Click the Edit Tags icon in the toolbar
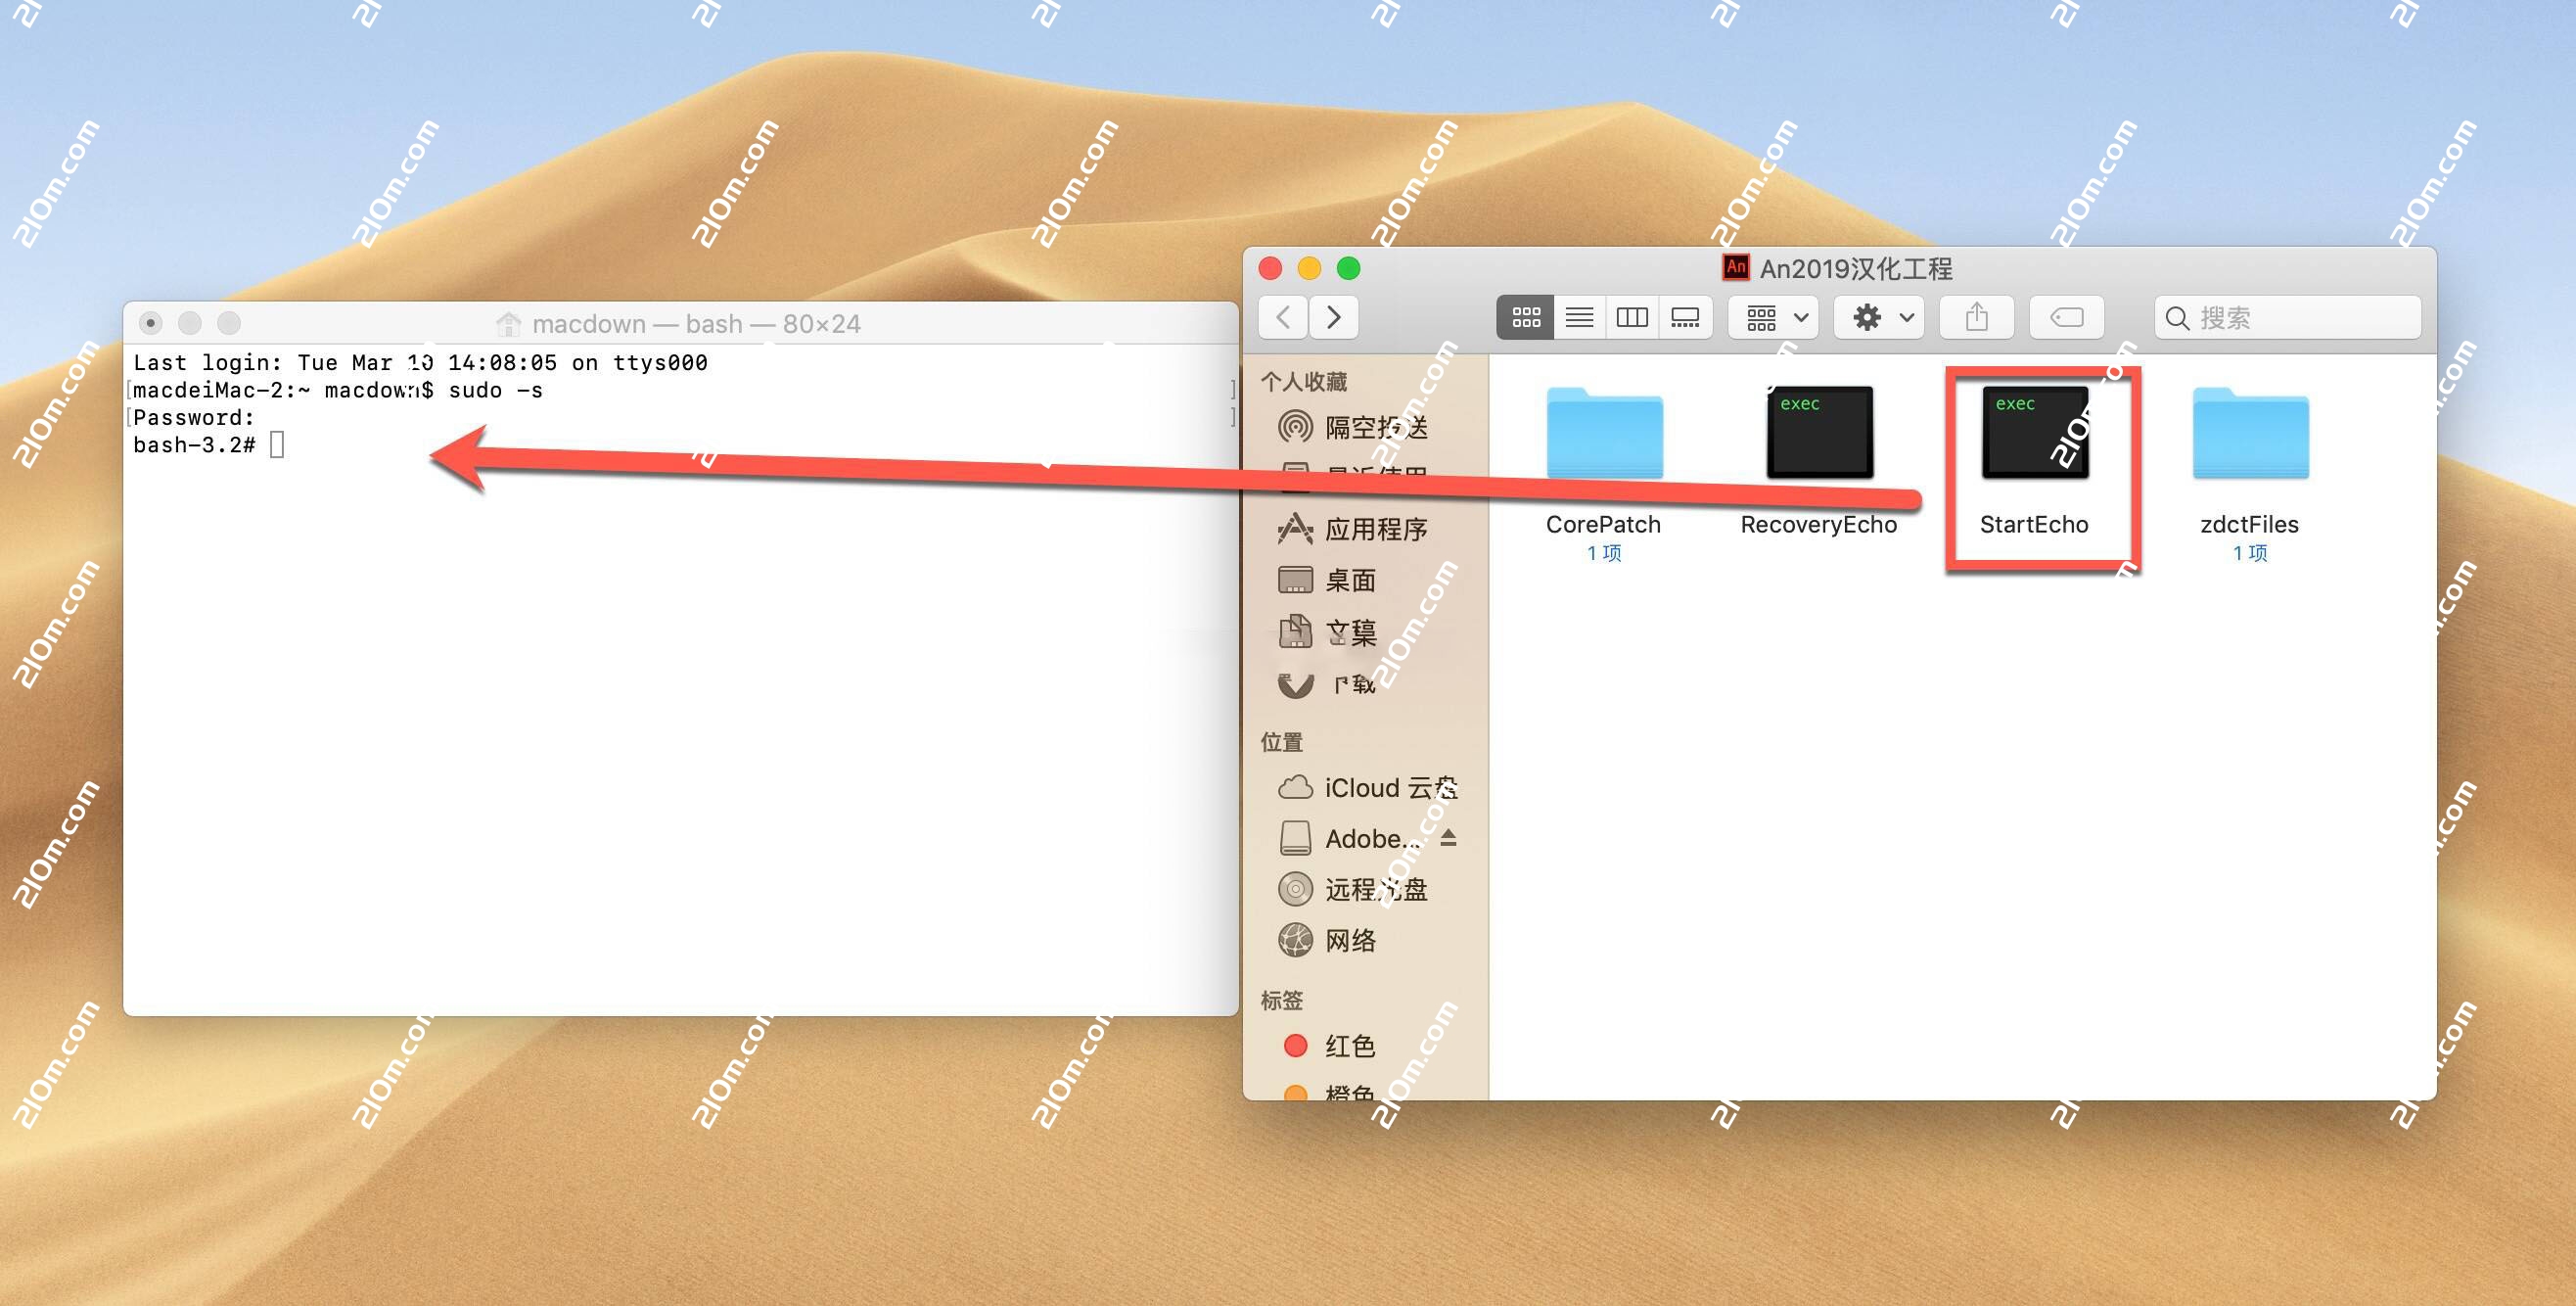The image size is (2576, 1306). coord(2067,318)
